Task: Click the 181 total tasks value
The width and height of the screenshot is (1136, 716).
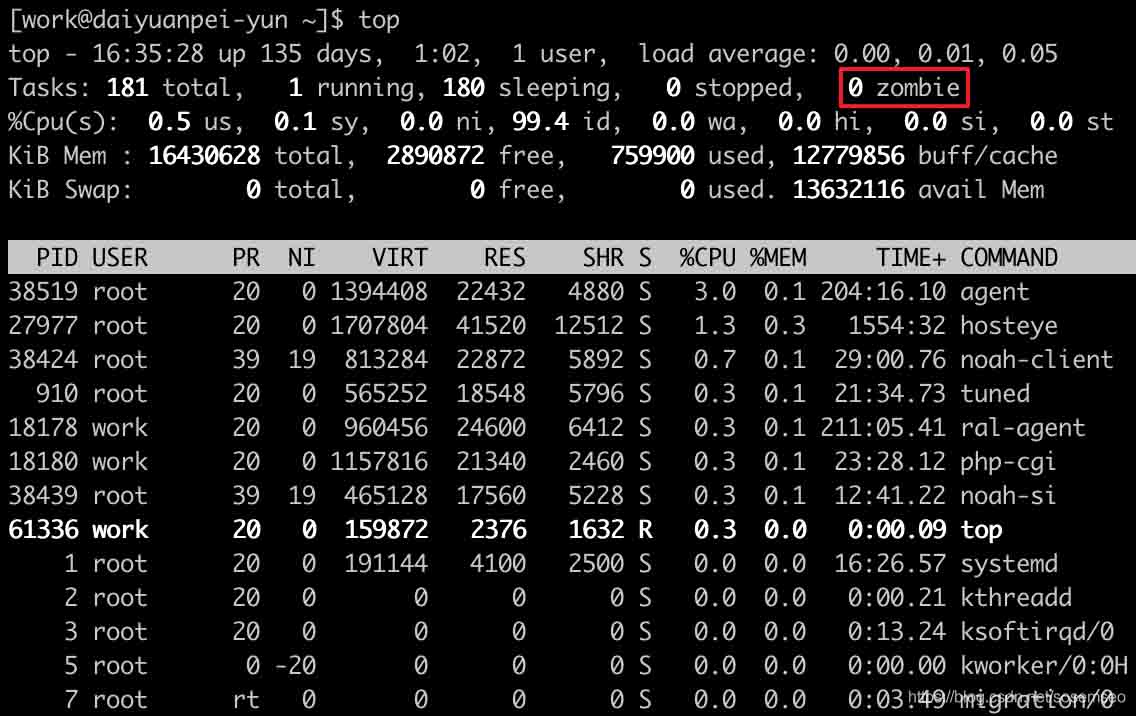Action: click(x=127, y=88)
